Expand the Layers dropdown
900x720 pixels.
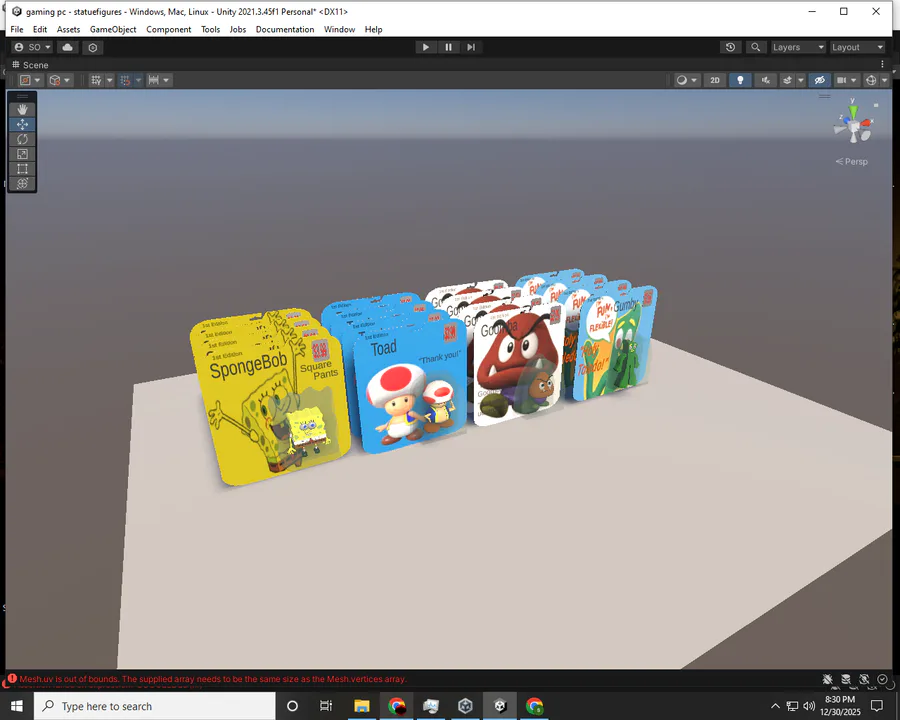click(798, 47)
